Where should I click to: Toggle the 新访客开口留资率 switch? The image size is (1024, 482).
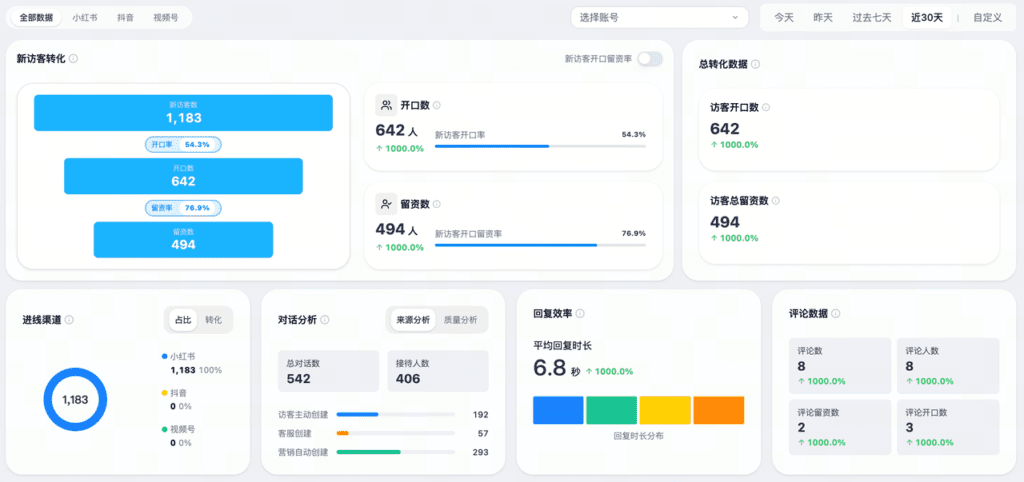point(649,59)
